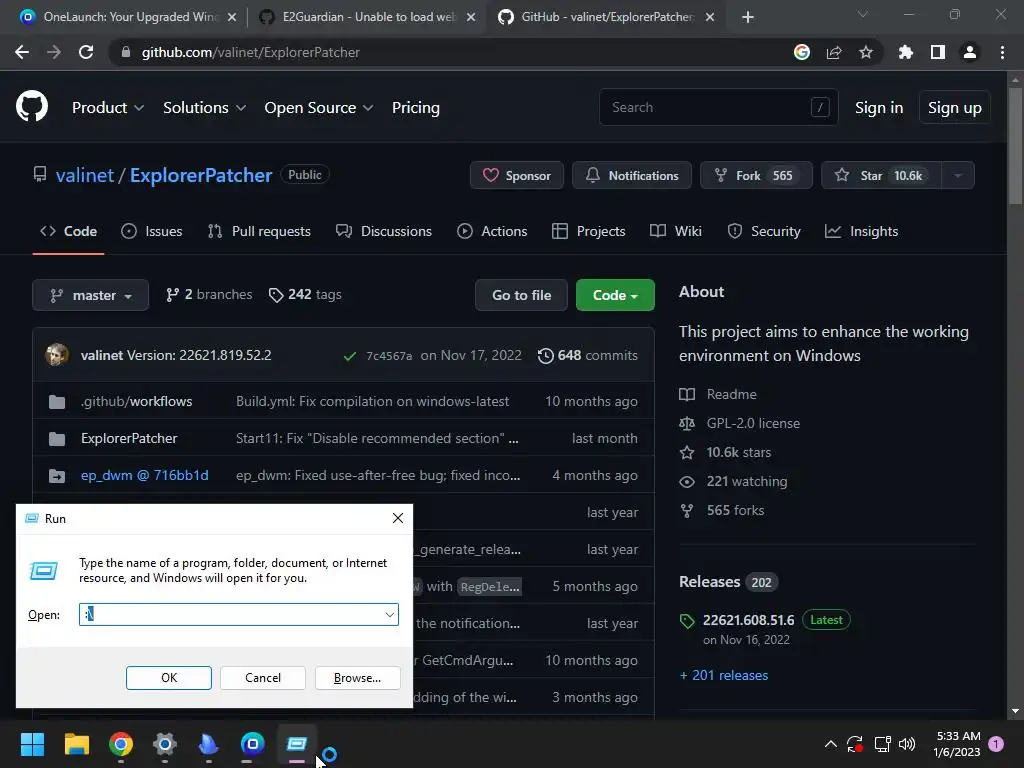Expand the Star lists dropdown arrow
The height and width of the screenshot is (768, 1024).
pos(958,175)
